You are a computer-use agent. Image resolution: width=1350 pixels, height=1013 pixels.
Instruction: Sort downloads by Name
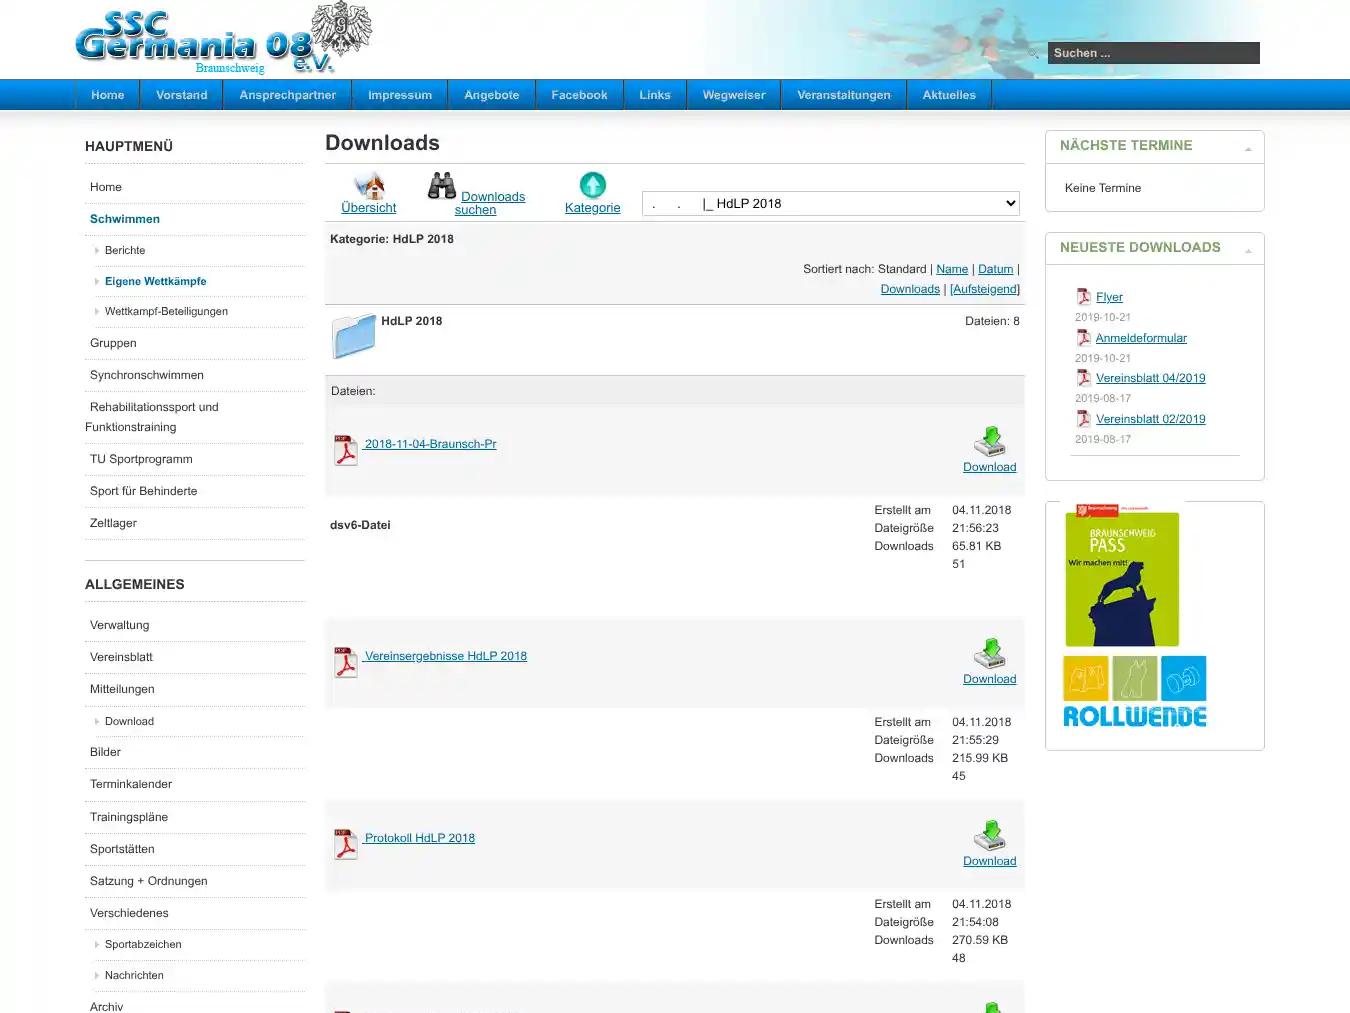pos(951,268)
